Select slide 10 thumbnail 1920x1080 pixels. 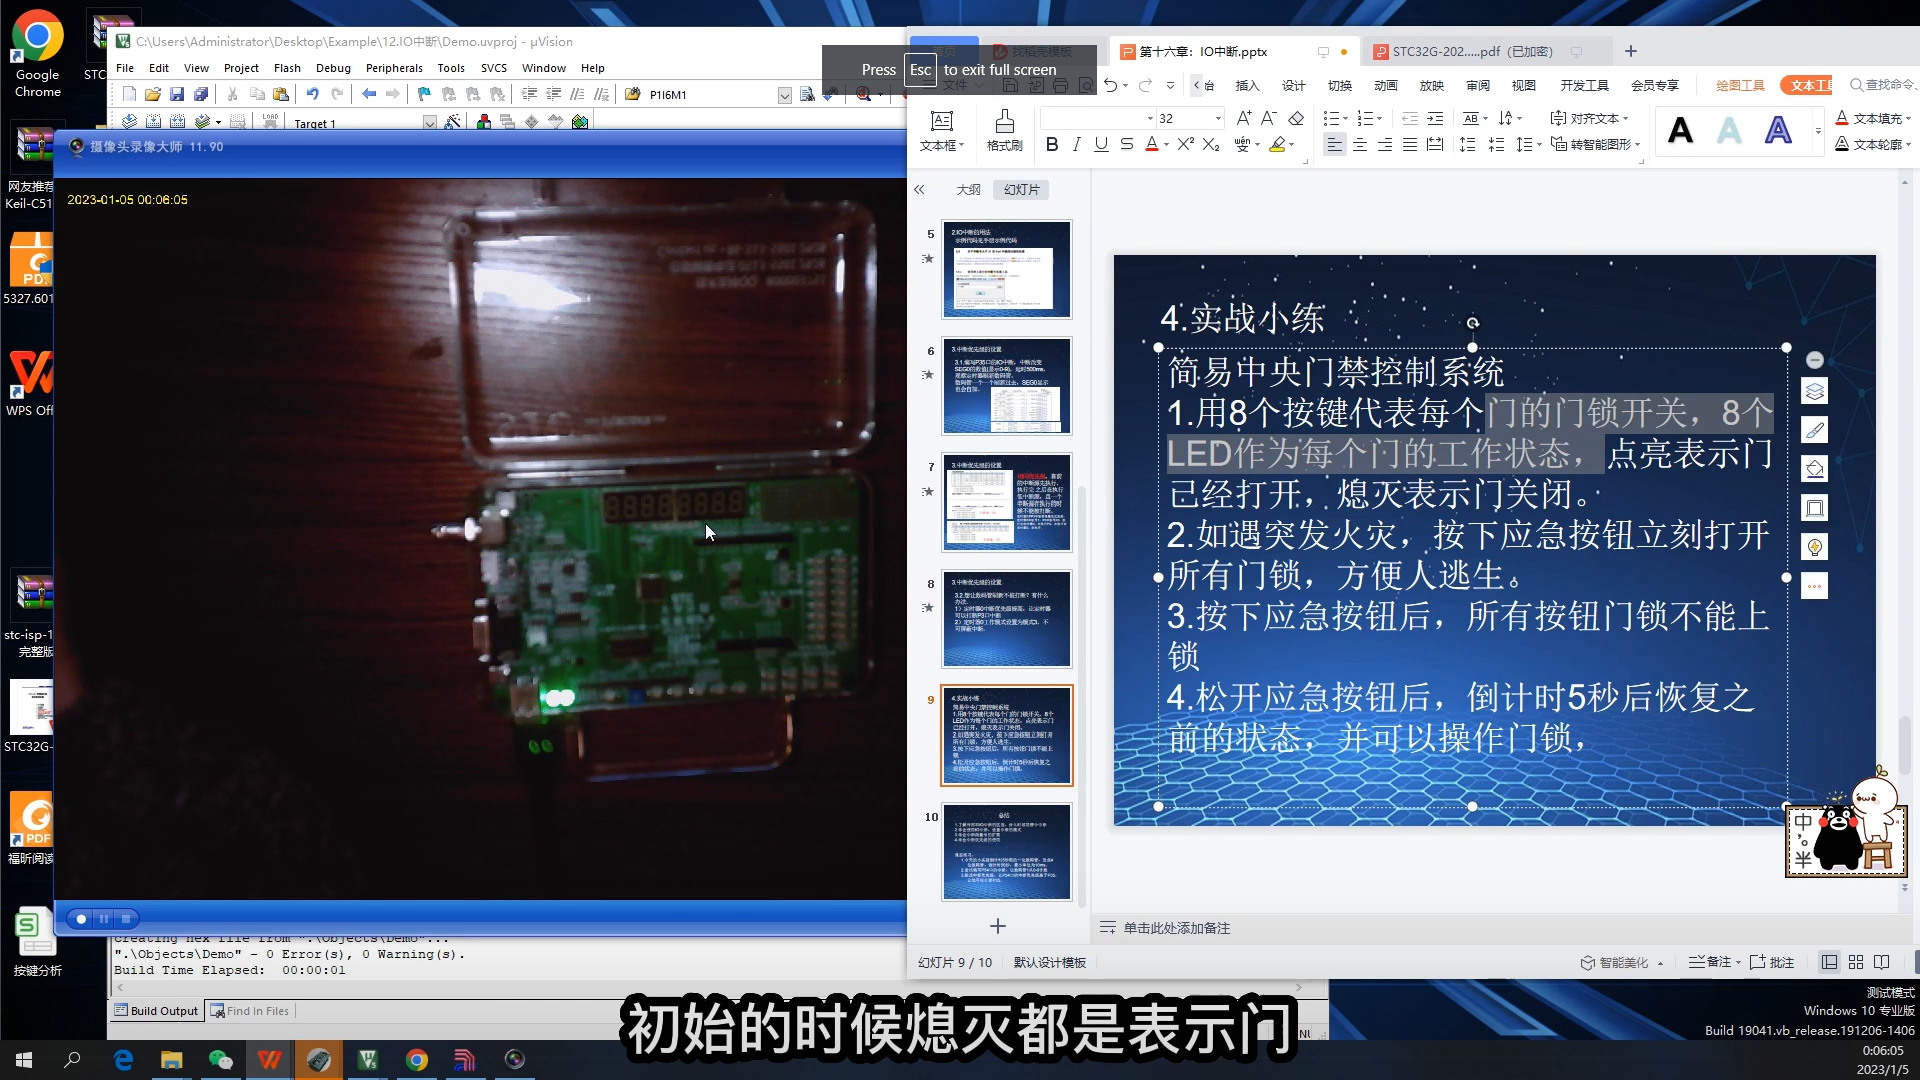(x=1006, y=851)
